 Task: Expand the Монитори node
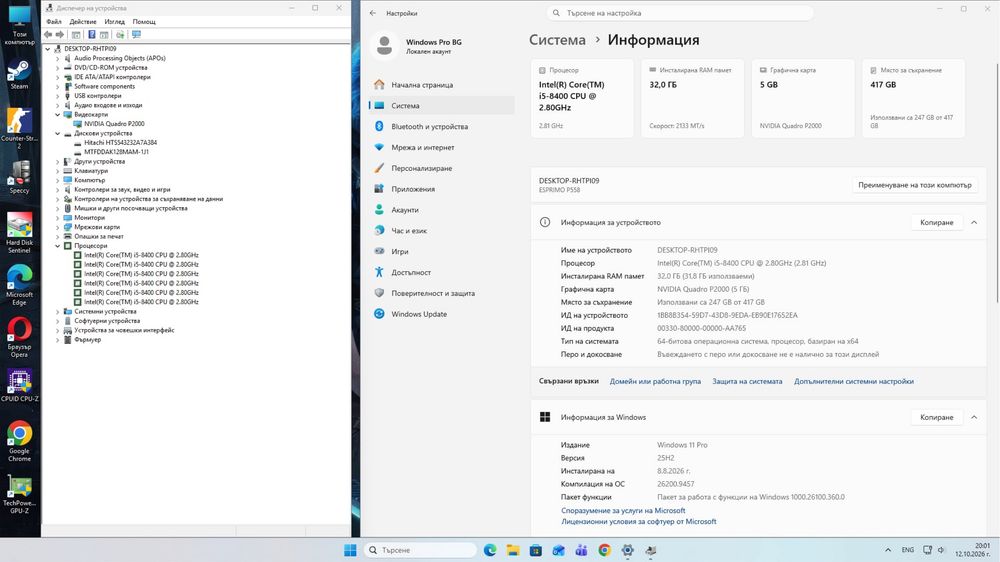point(57,218)
